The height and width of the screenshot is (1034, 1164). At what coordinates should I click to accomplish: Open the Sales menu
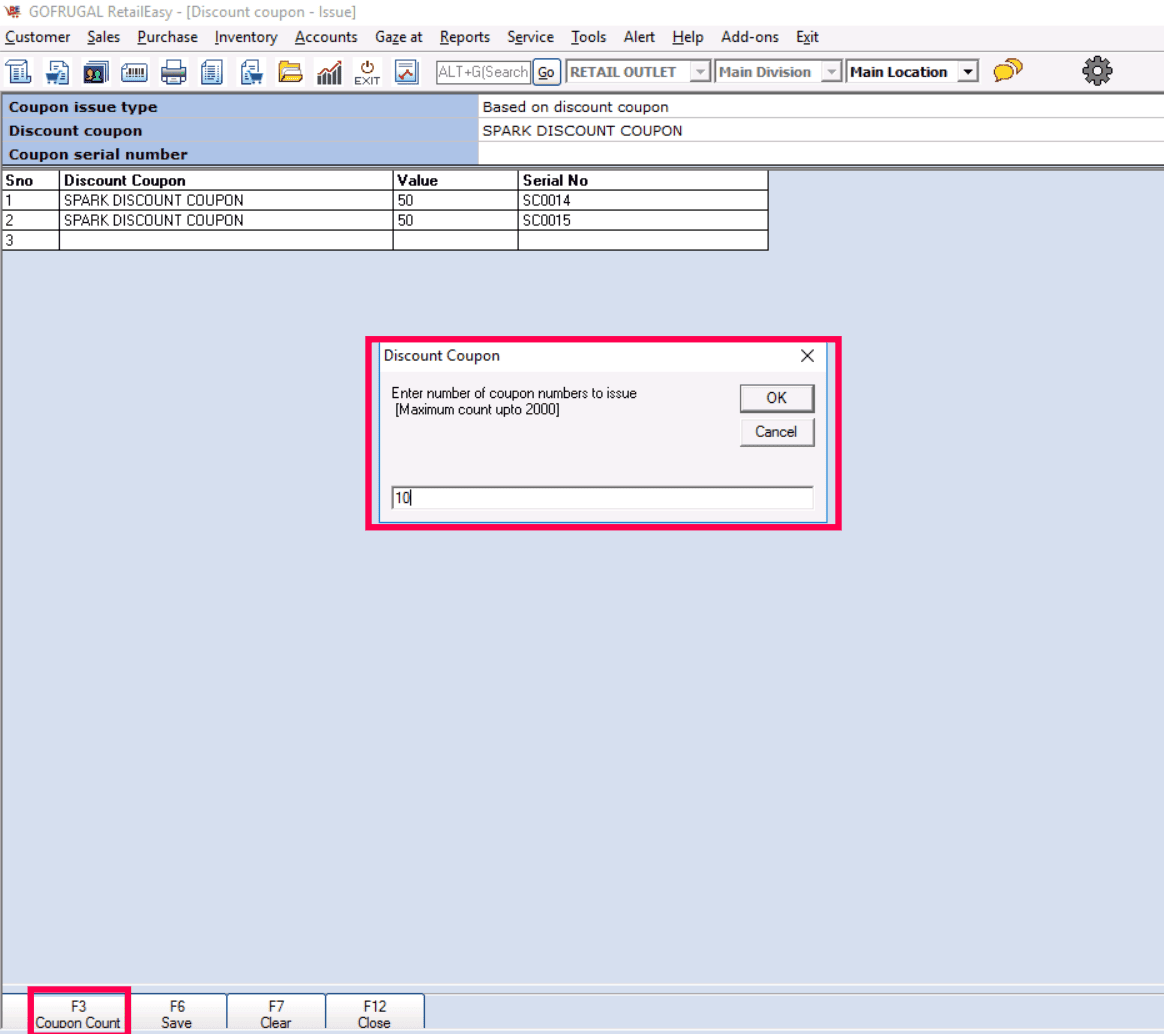click(x=103, y=37)
